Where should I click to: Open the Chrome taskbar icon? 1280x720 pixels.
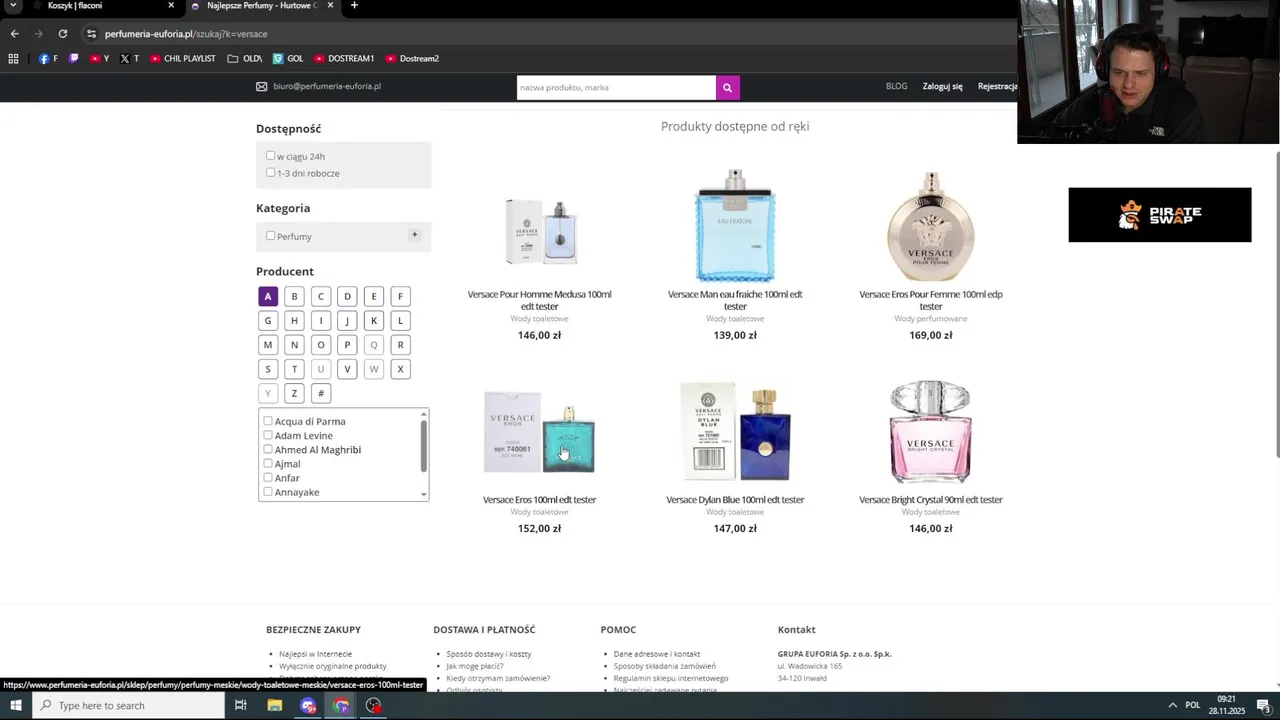(341, 706)
